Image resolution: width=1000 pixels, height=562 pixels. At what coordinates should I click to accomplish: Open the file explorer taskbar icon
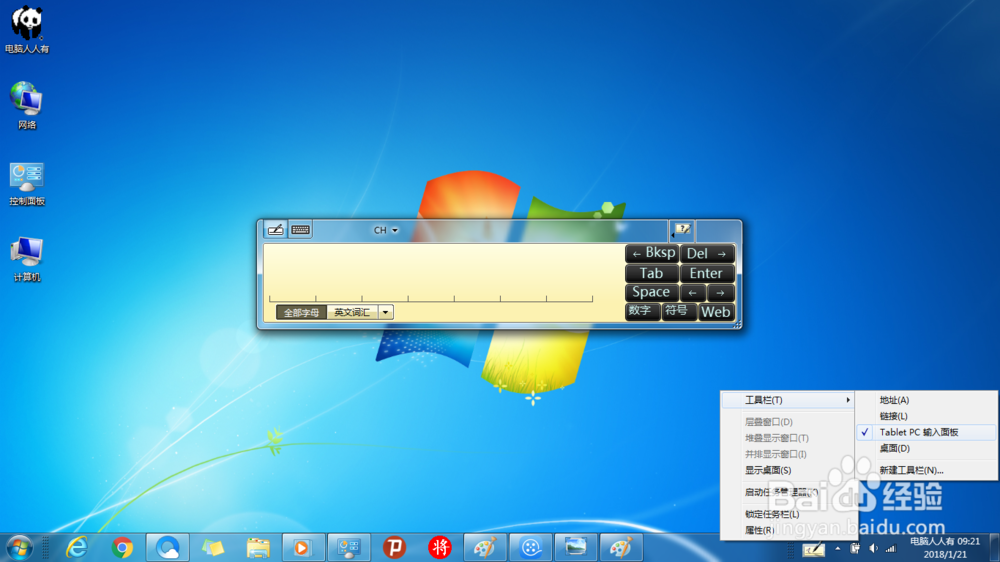pyautogui.click(x=258, y=548)
